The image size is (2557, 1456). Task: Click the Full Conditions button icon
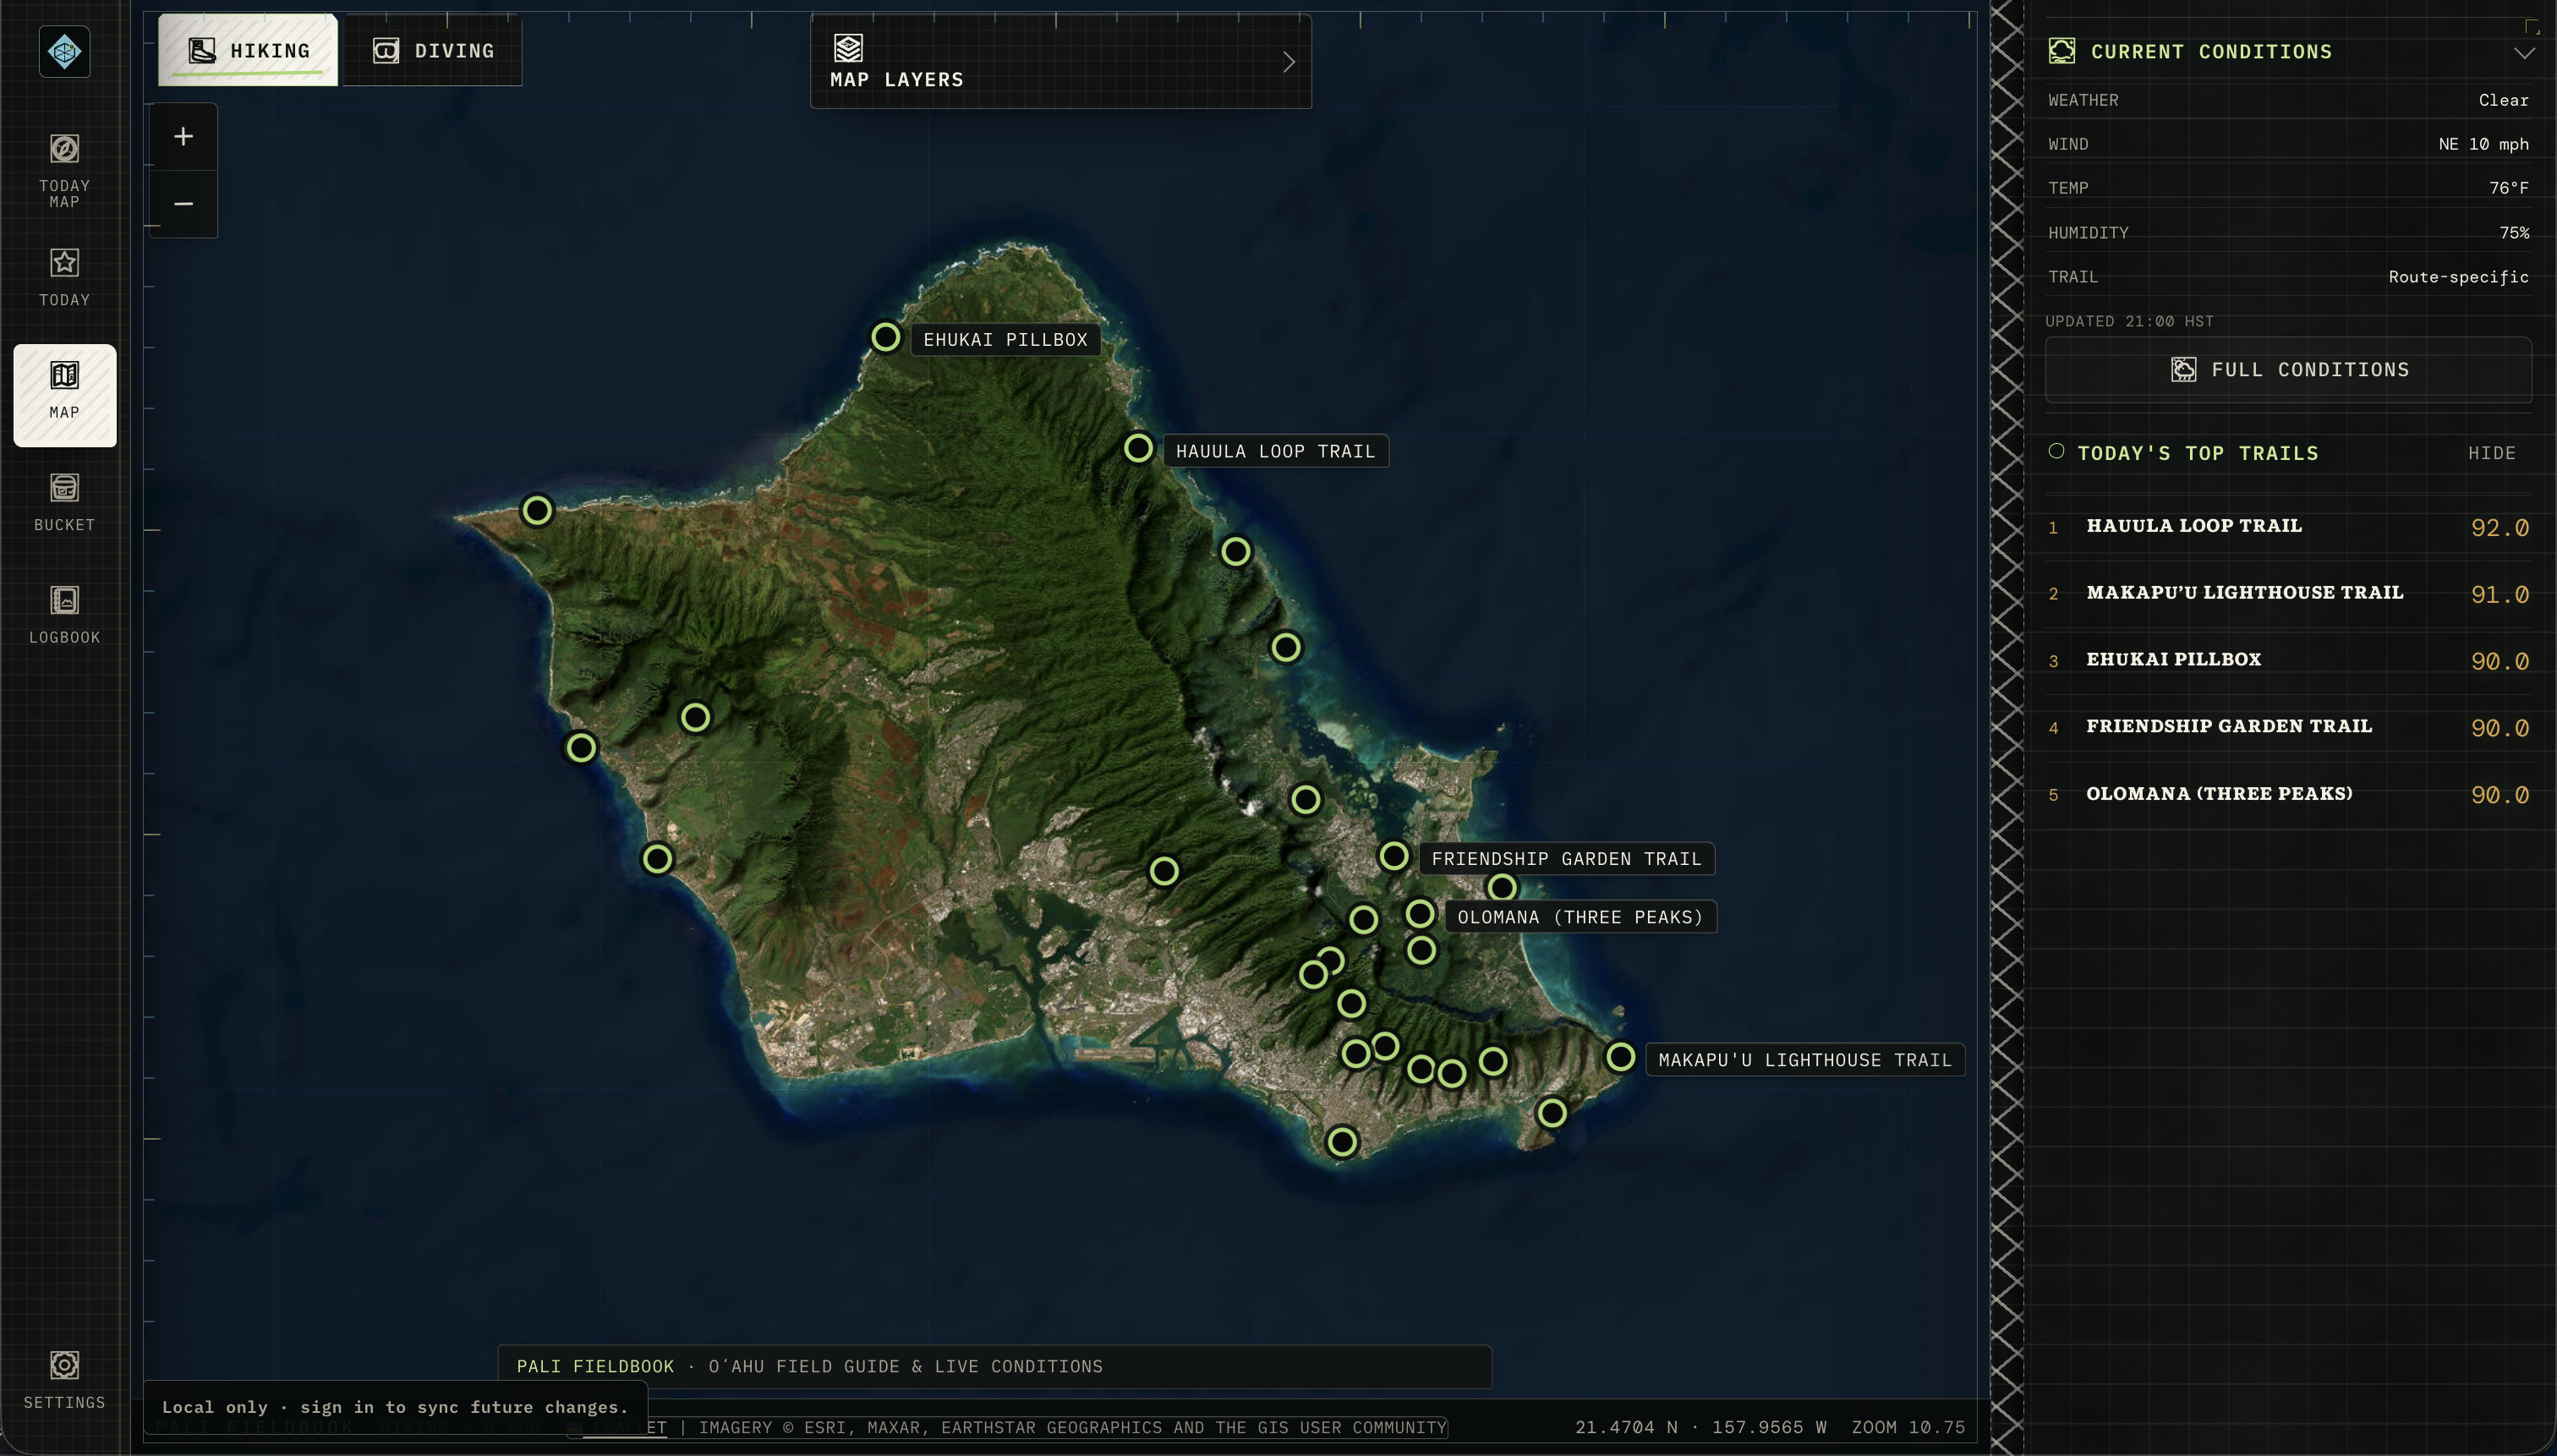pyautogui.click(x=2184, y=370)
